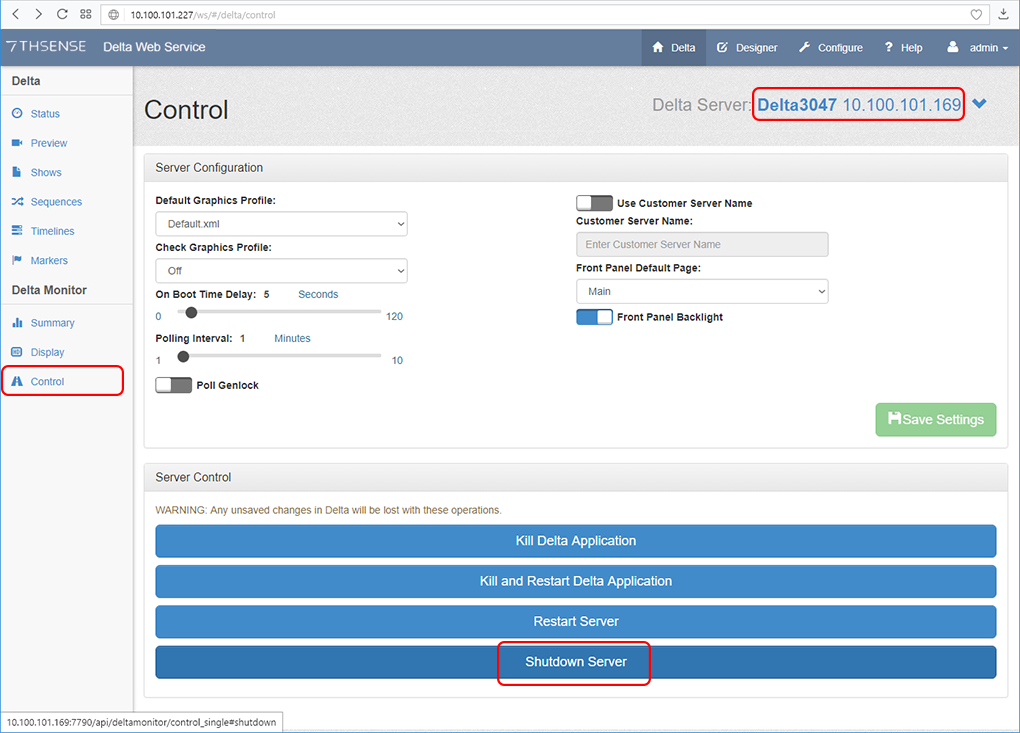Image resolution: width=1020 pixels, height=733 pixels.
Task: Click the On Boot Time Delay slider handle
Action: pyautogui.click(x=191, y=312)
